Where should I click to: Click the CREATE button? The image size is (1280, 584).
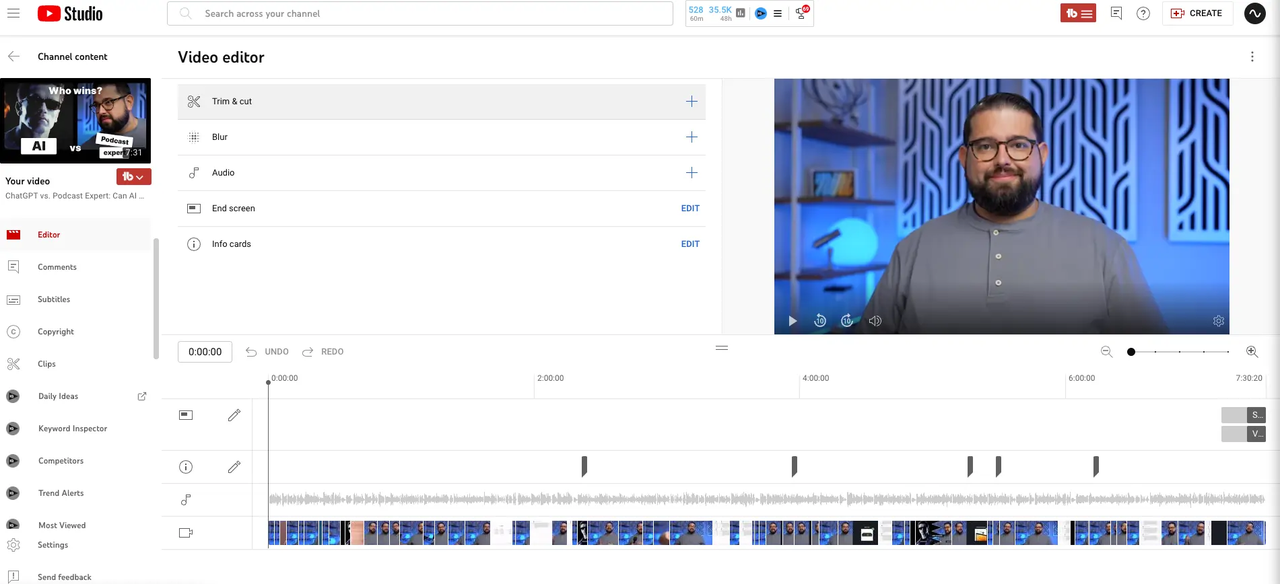click(1196, 13)
